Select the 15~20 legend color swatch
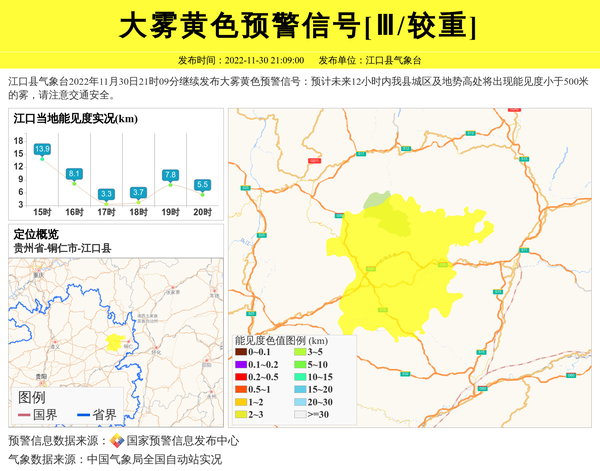 (300, 389)
